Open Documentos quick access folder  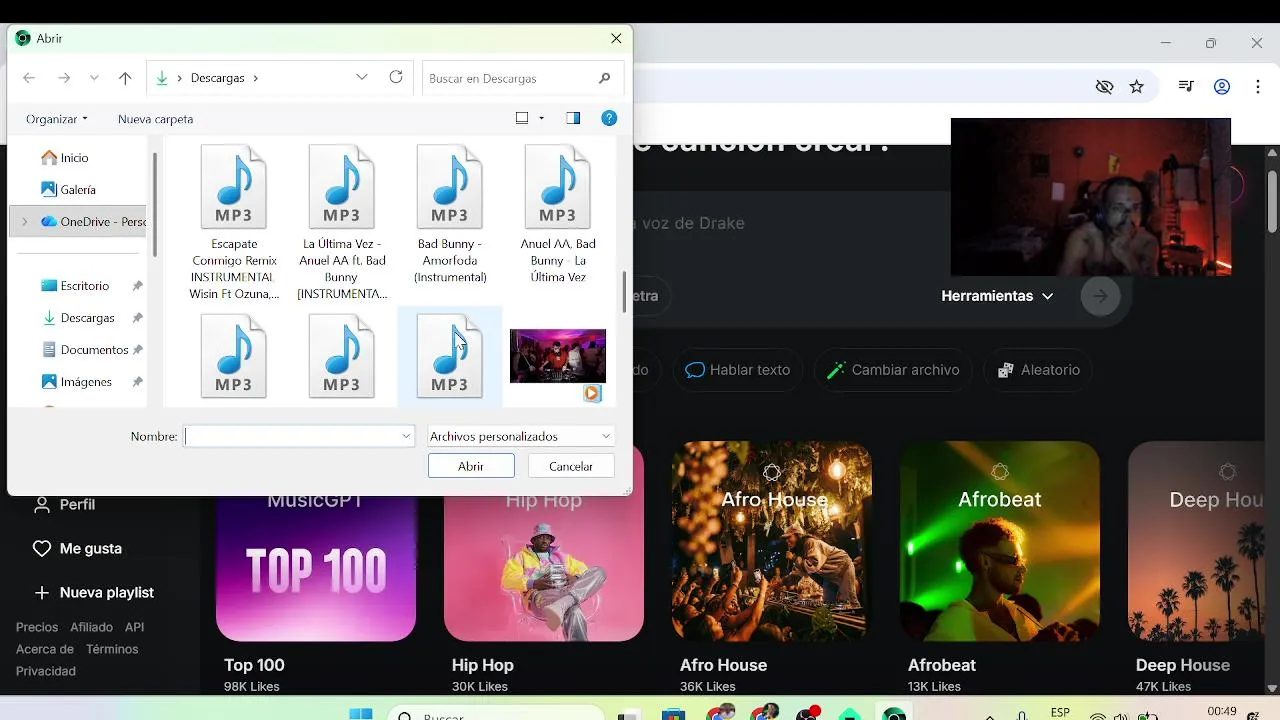coord(94,350)
